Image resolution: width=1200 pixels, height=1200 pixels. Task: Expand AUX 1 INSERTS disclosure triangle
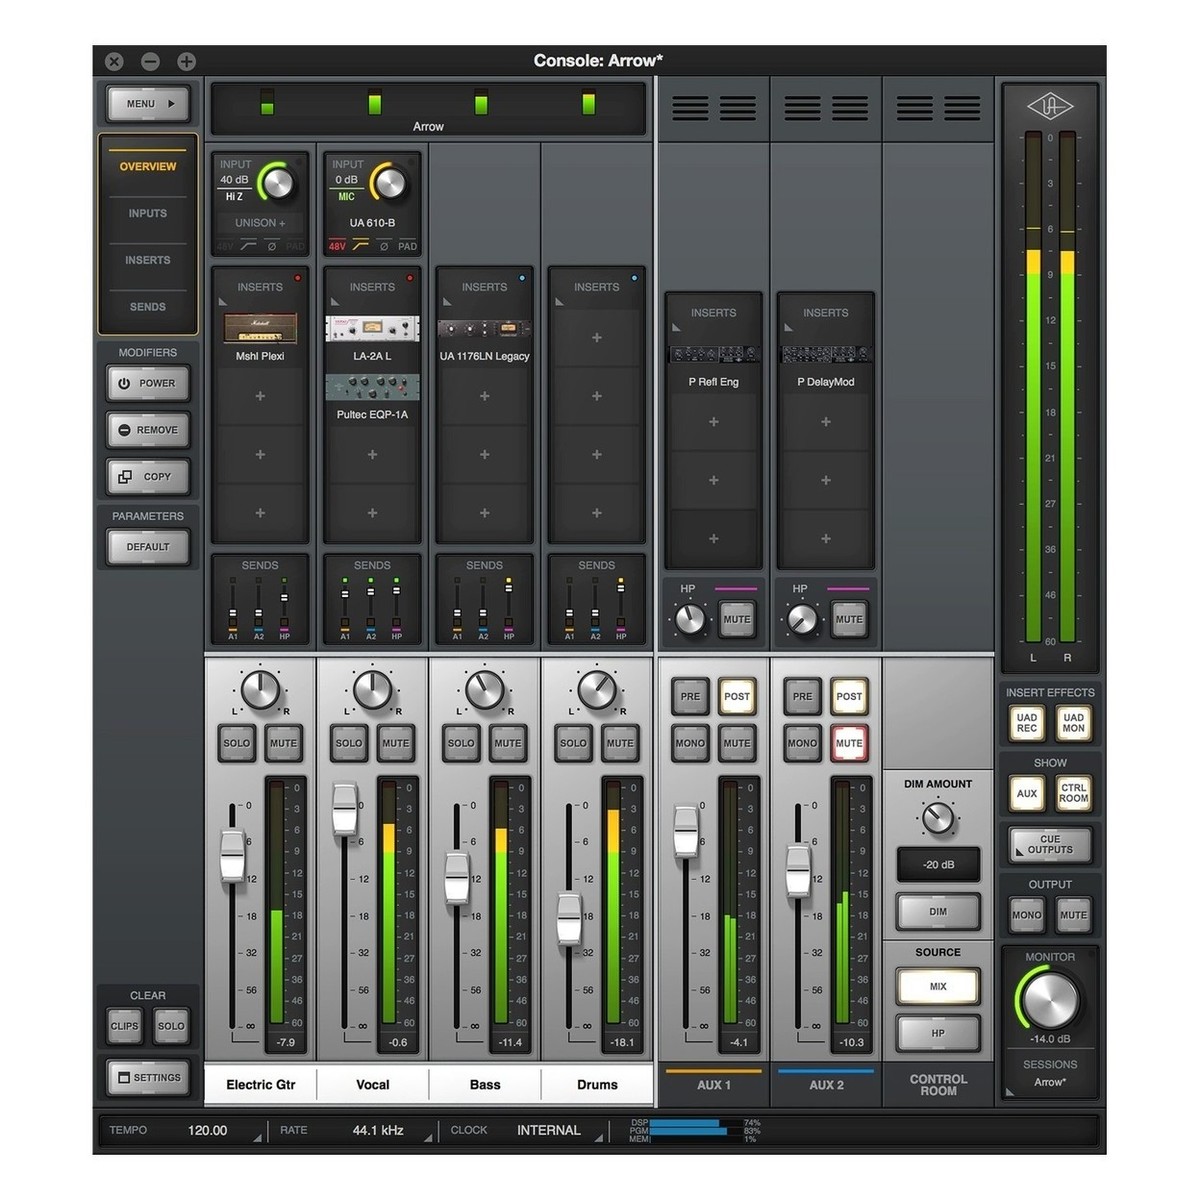[677, 327]
